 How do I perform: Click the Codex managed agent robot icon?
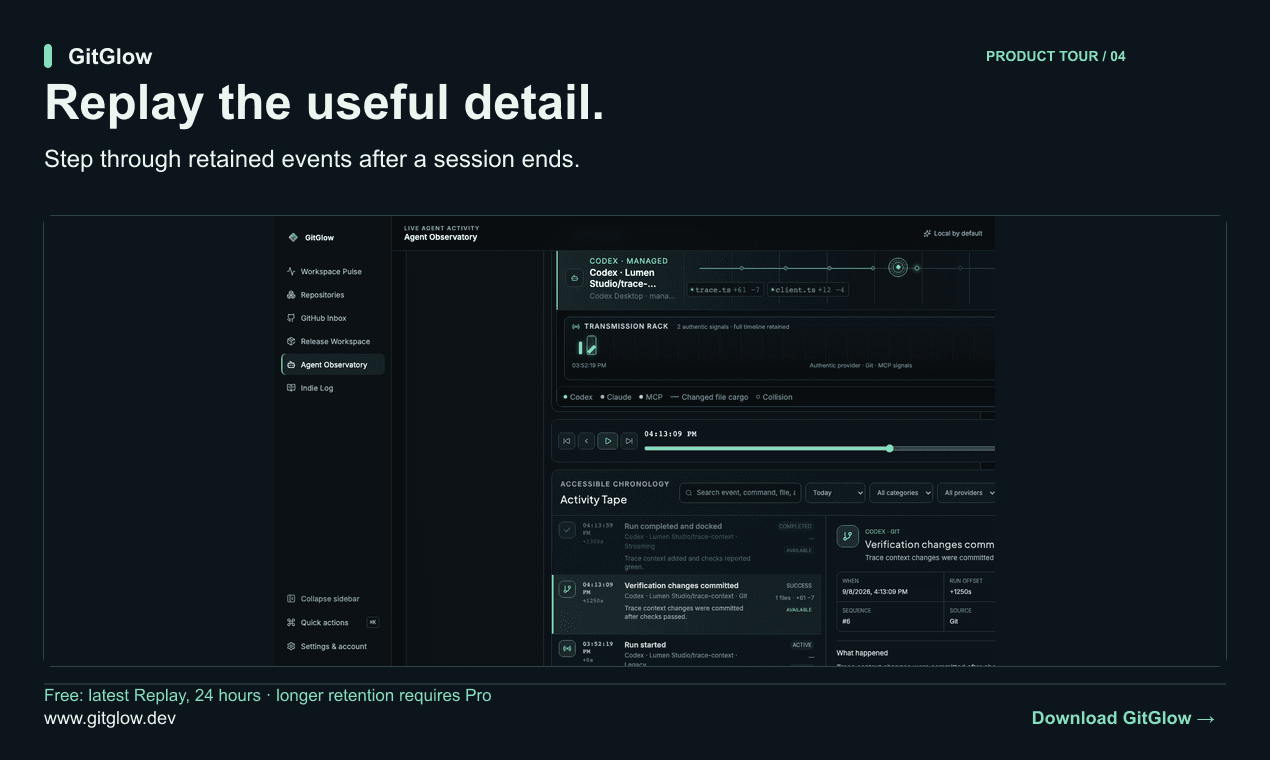(574, 279)
